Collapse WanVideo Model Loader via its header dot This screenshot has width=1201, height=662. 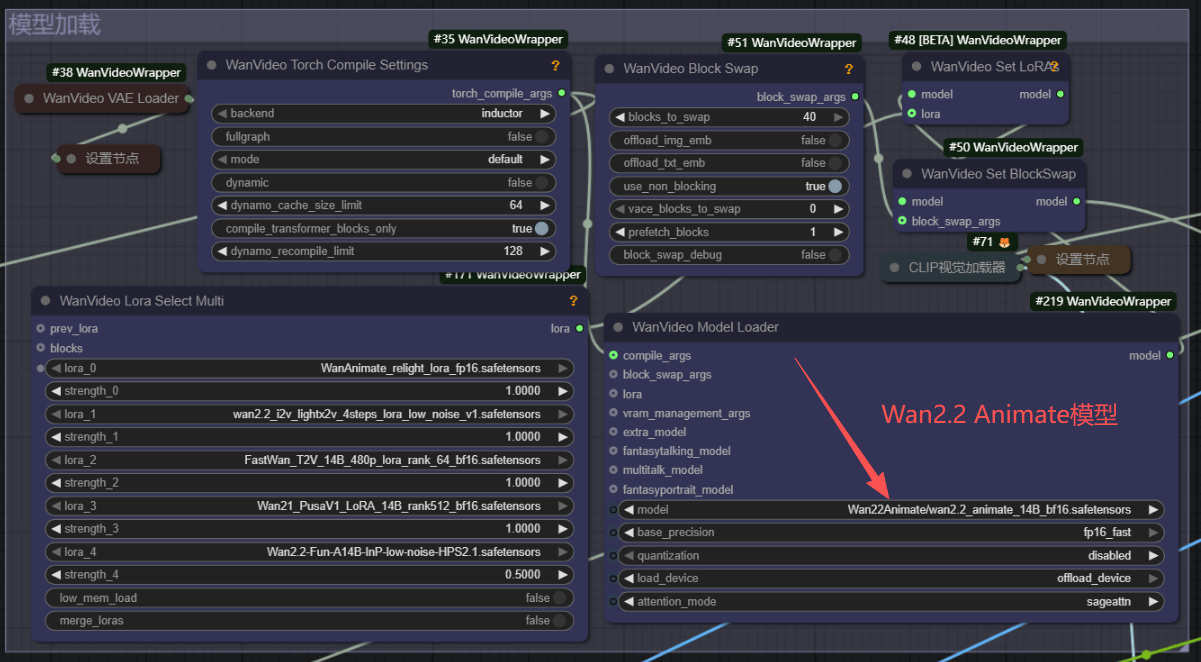619,327
